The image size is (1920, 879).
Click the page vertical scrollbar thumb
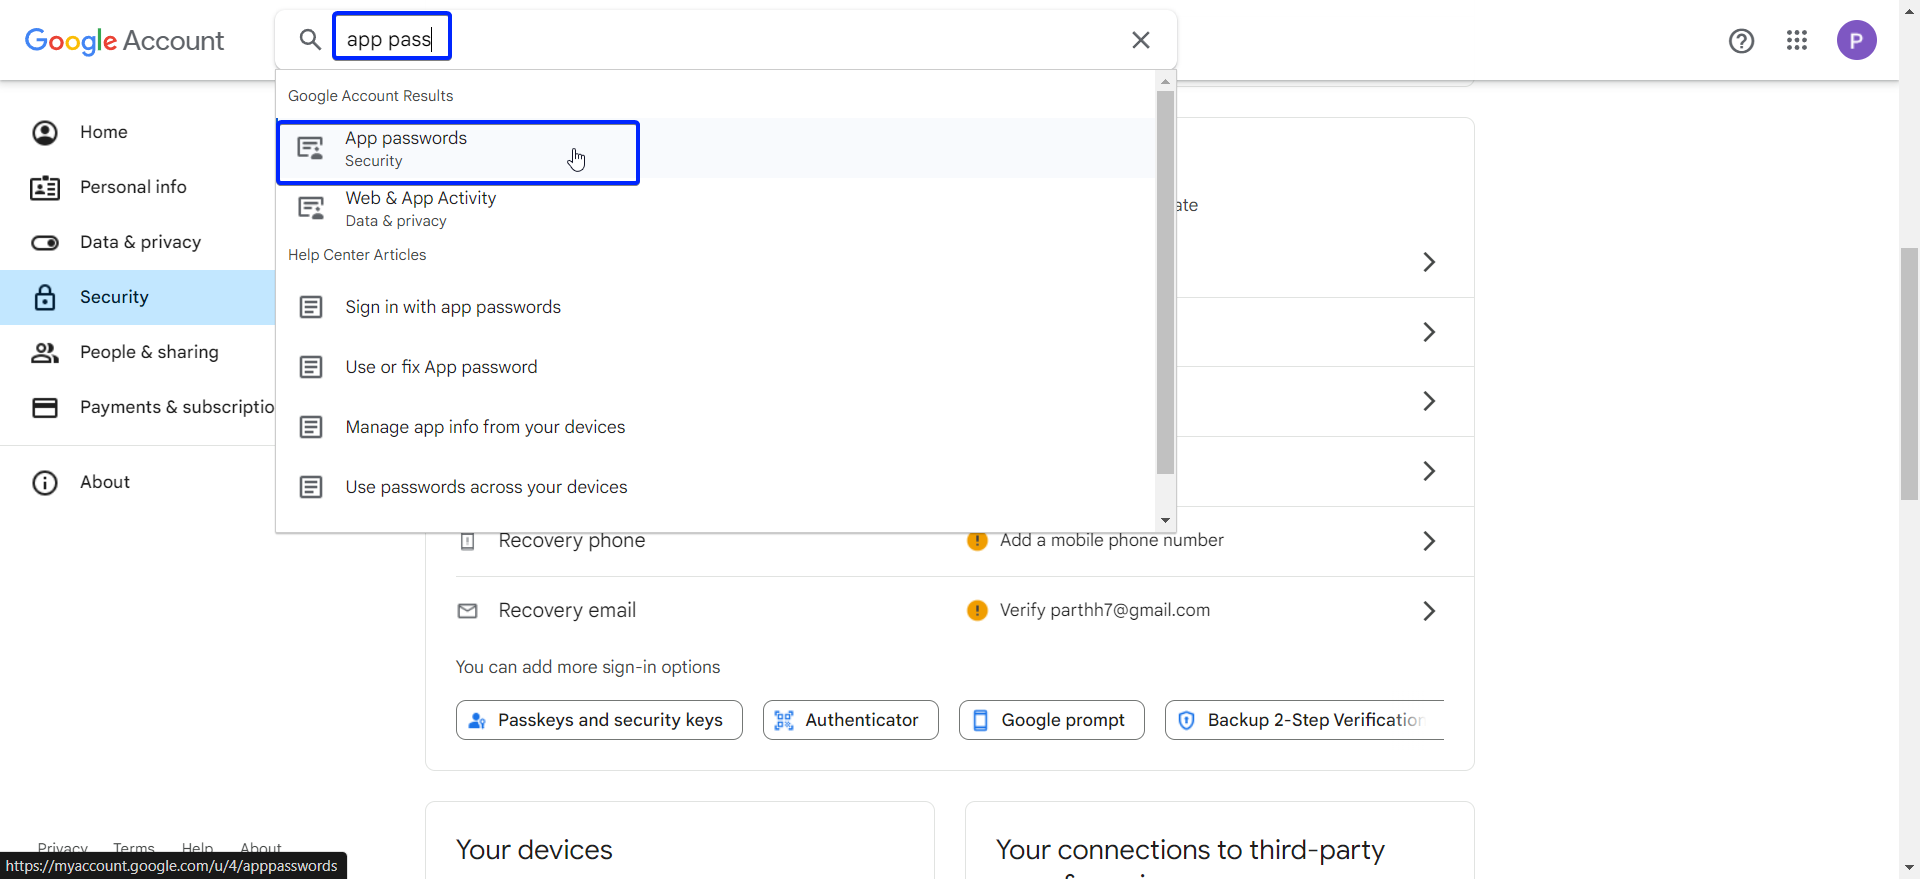point(1910,373)
